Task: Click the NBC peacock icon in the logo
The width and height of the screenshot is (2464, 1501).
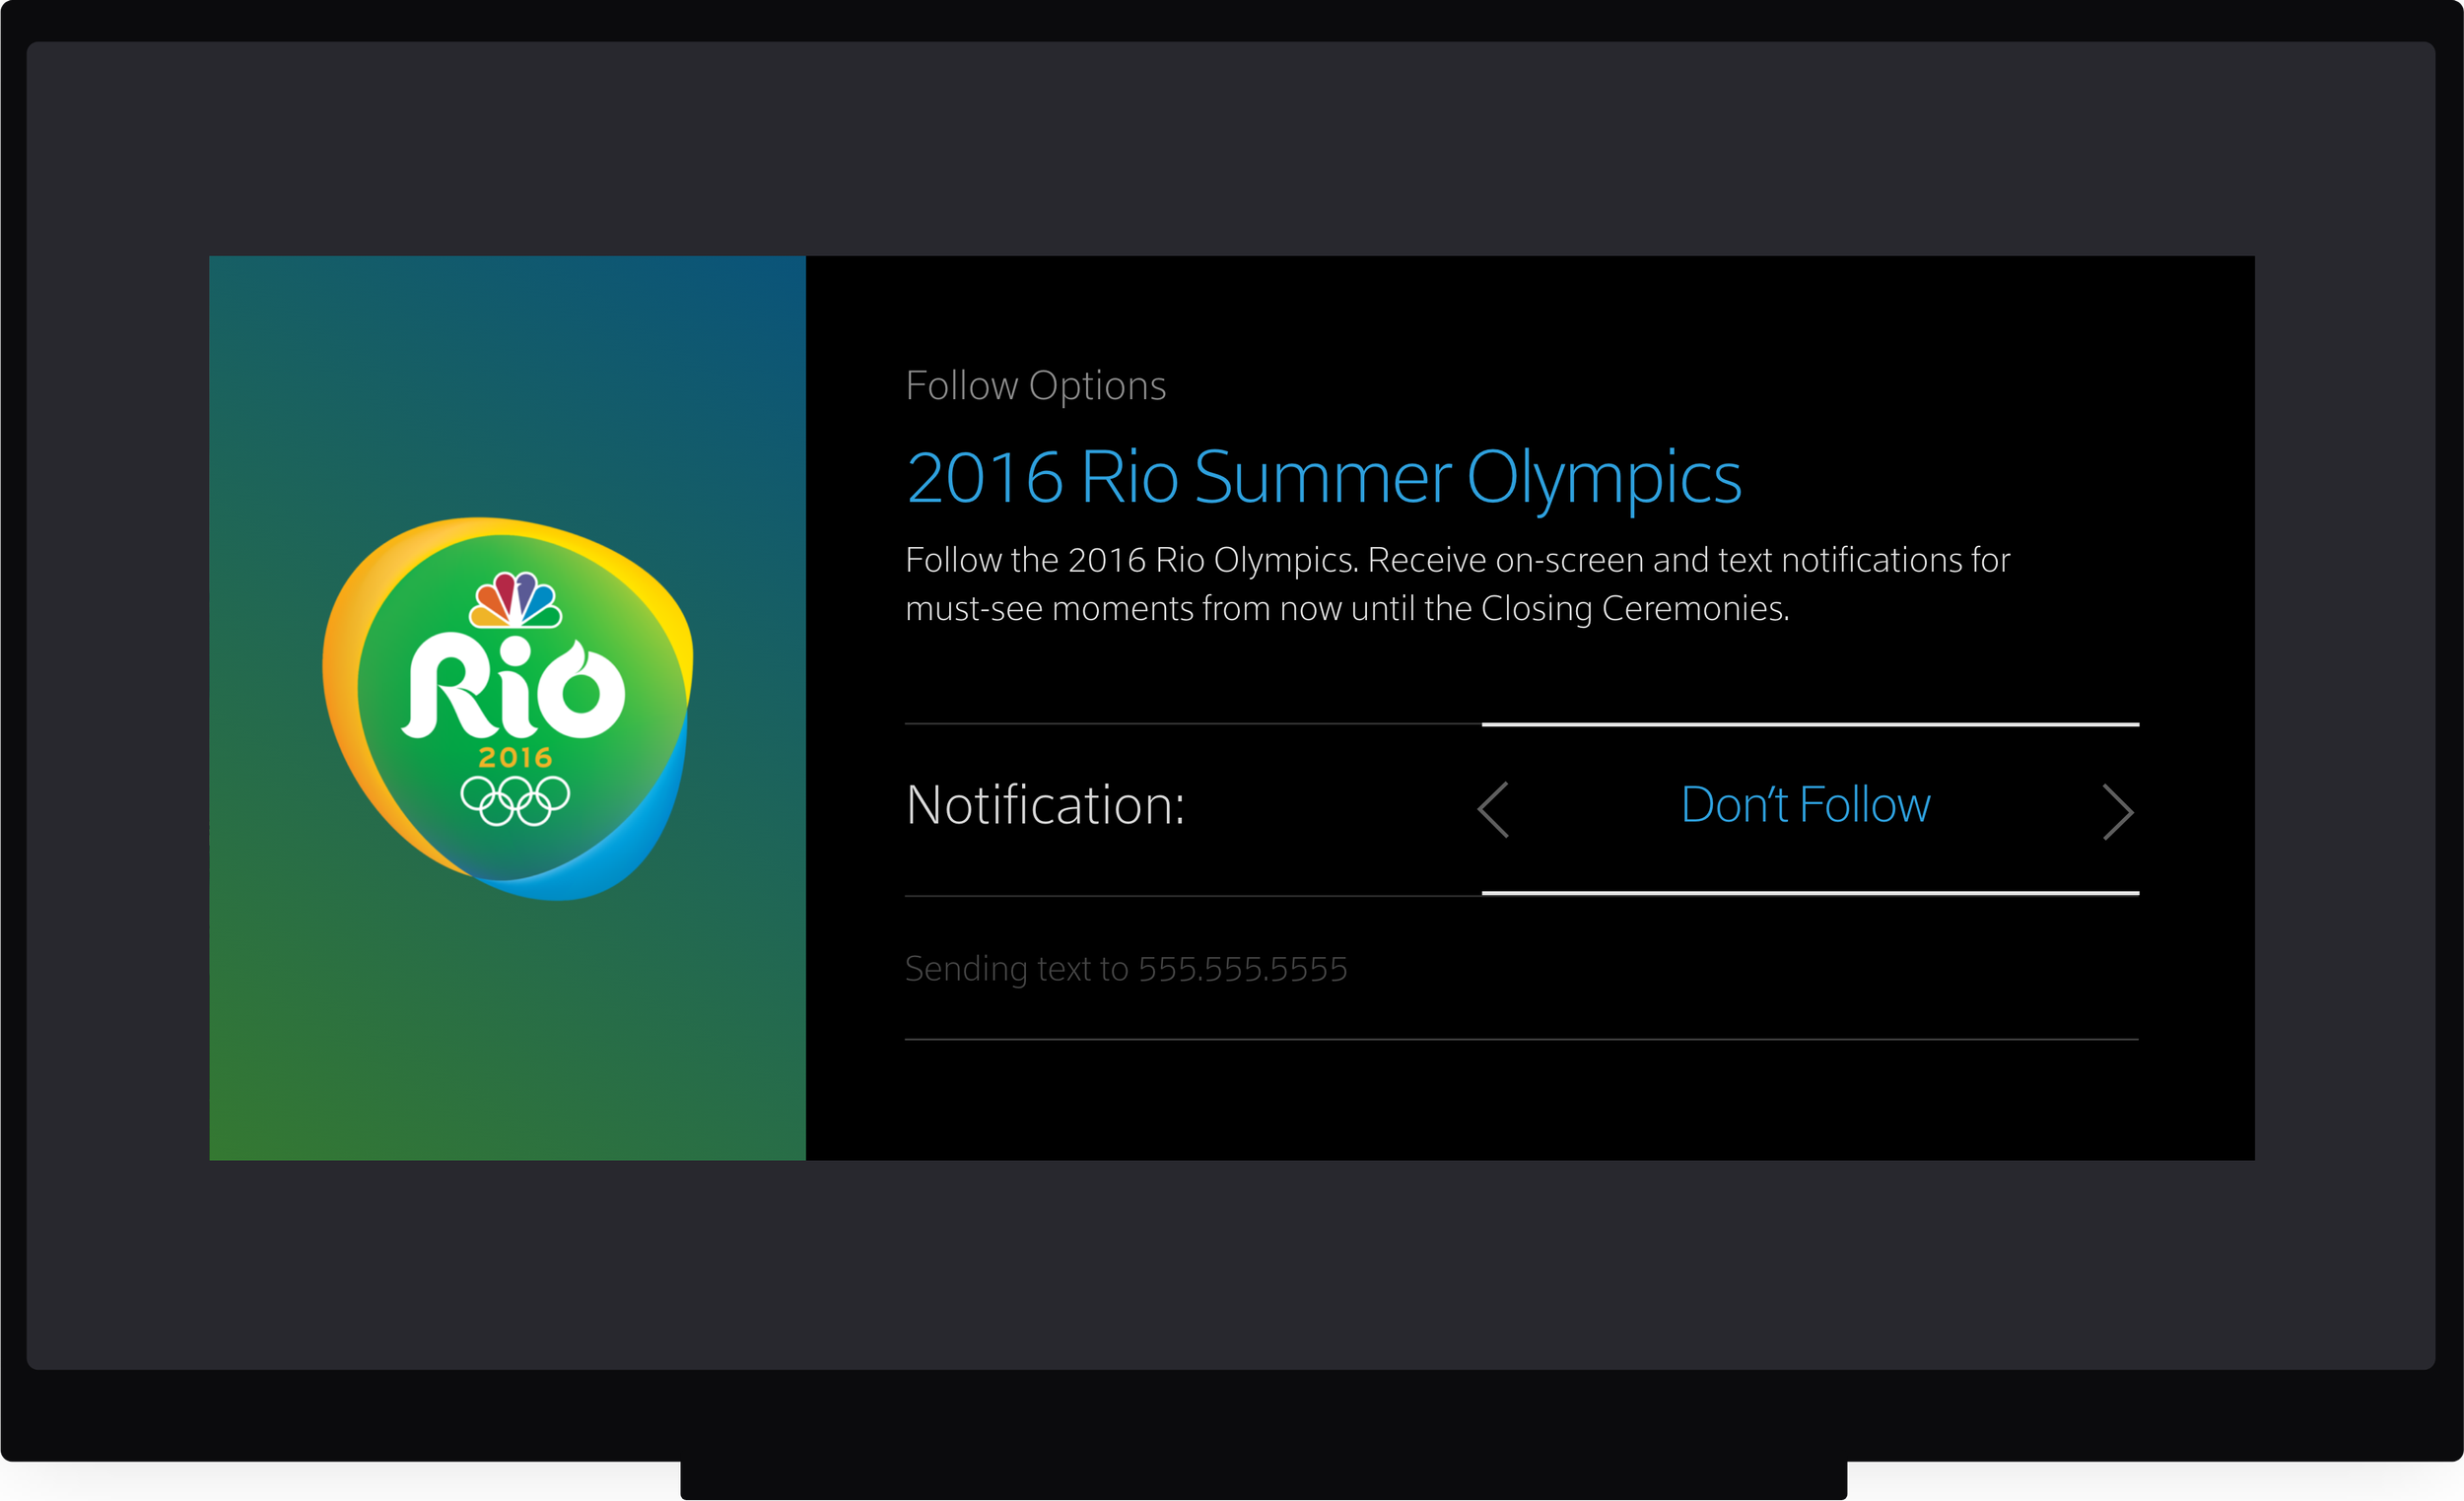Action: pyautogui.click(x=515, y=600)
